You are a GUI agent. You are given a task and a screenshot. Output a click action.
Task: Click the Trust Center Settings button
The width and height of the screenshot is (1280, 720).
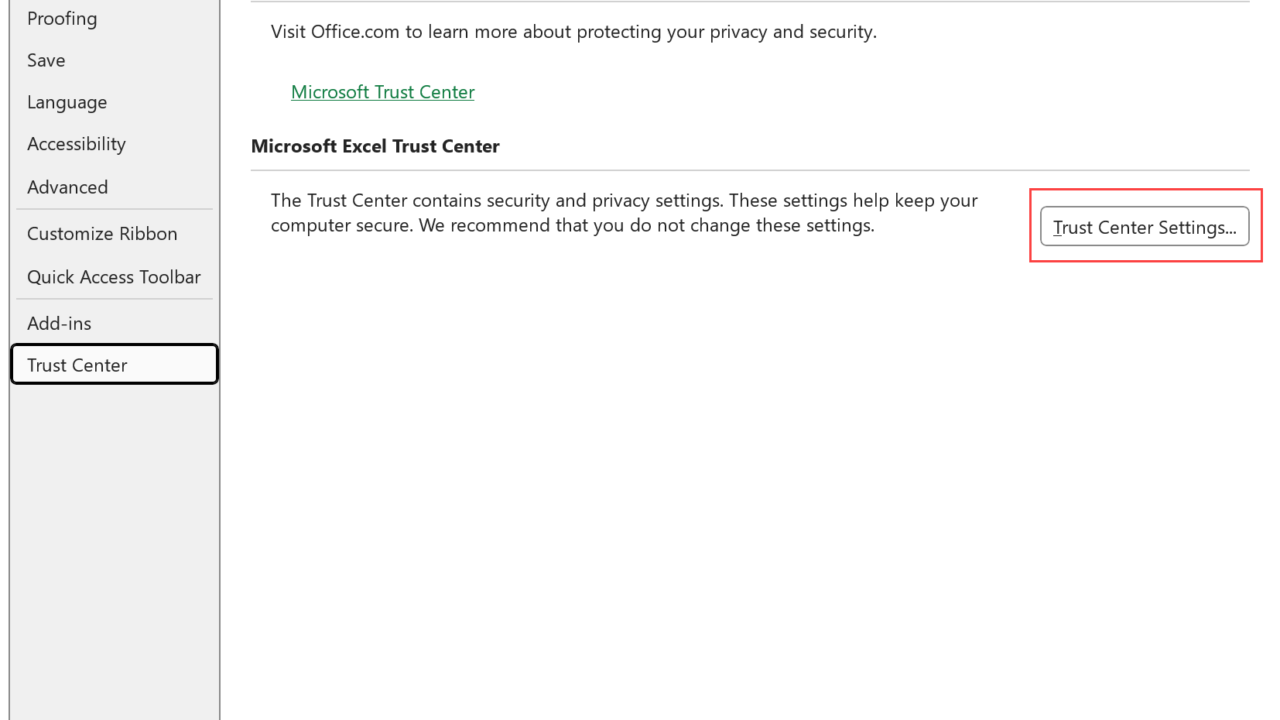[x=1144, y=227]
